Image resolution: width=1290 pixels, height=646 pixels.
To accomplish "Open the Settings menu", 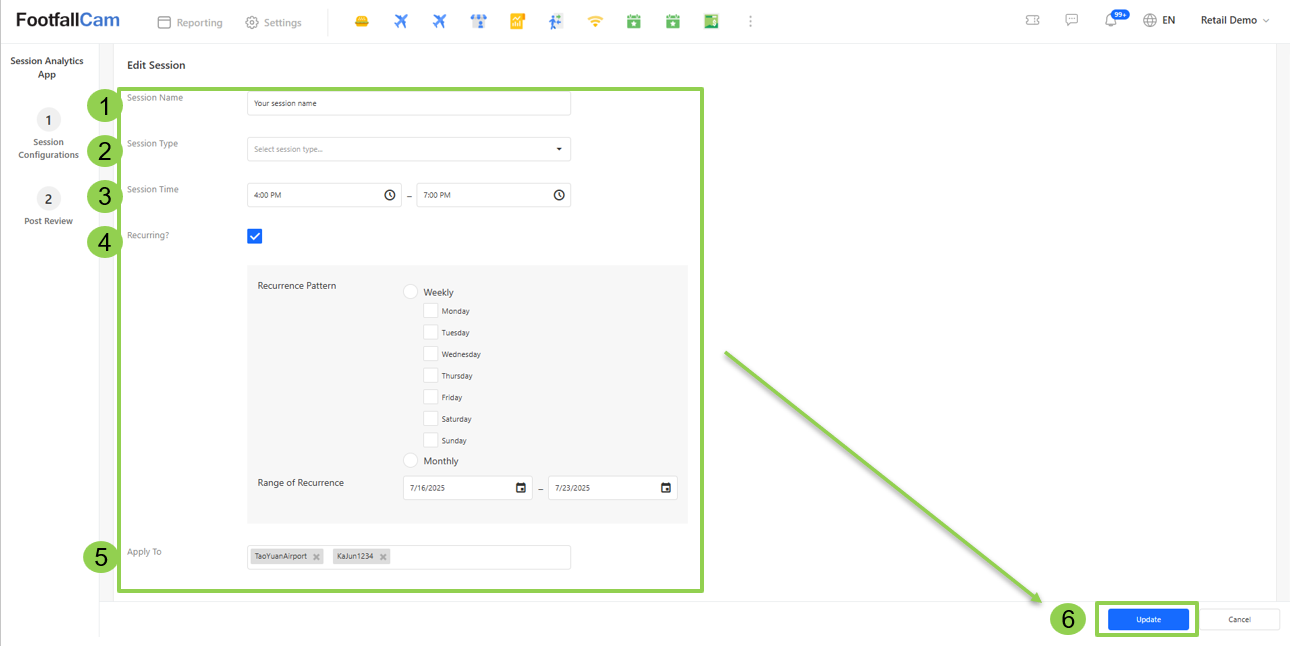I will coord(273,22).
